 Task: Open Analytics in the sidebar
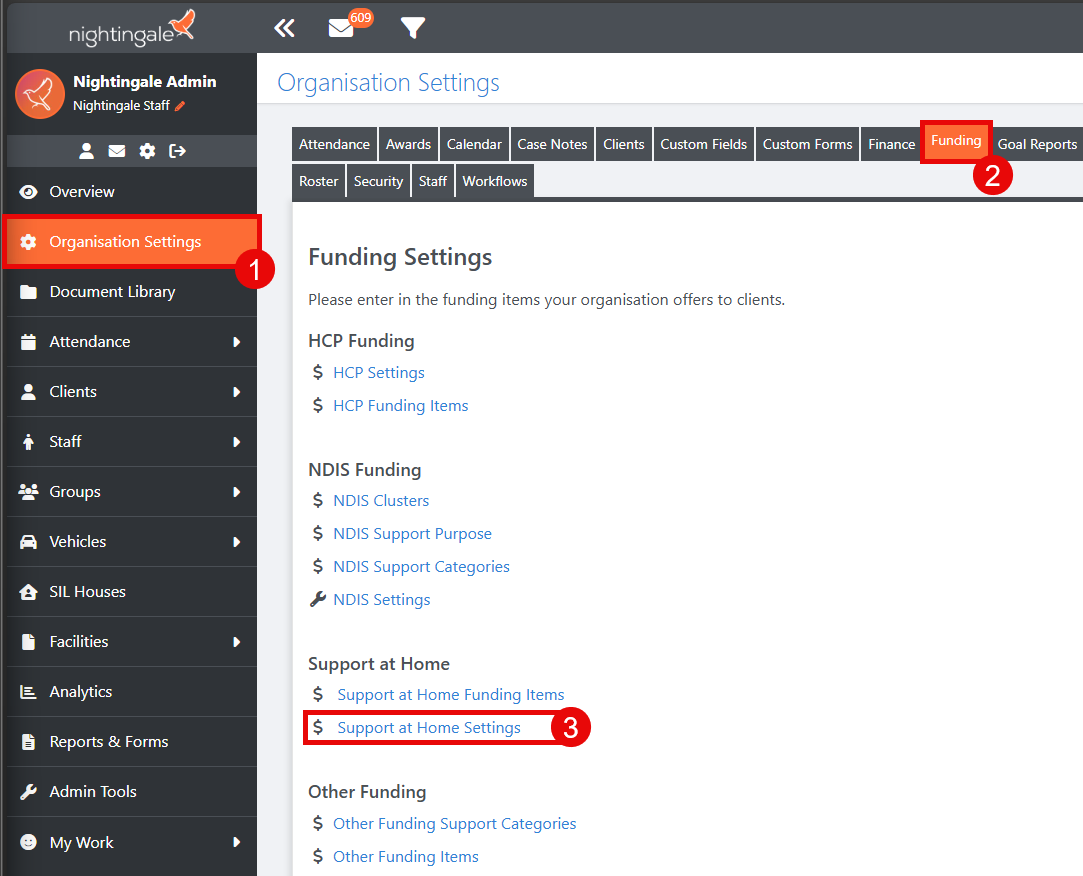tap(131, 692)
